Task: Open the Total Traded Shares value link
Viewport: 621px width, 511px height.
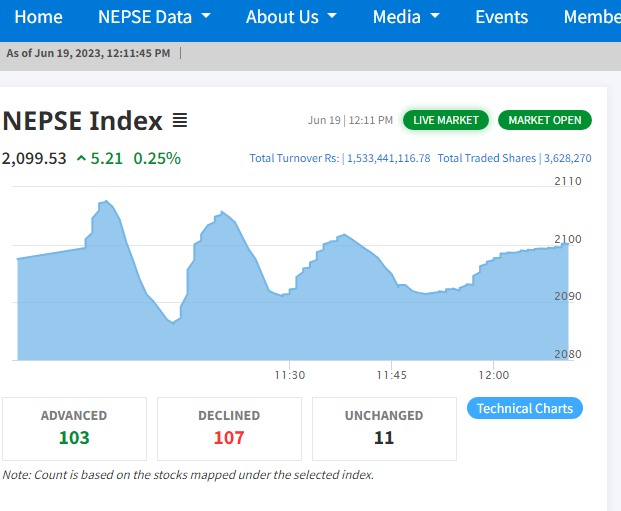Action: point(568,158)
